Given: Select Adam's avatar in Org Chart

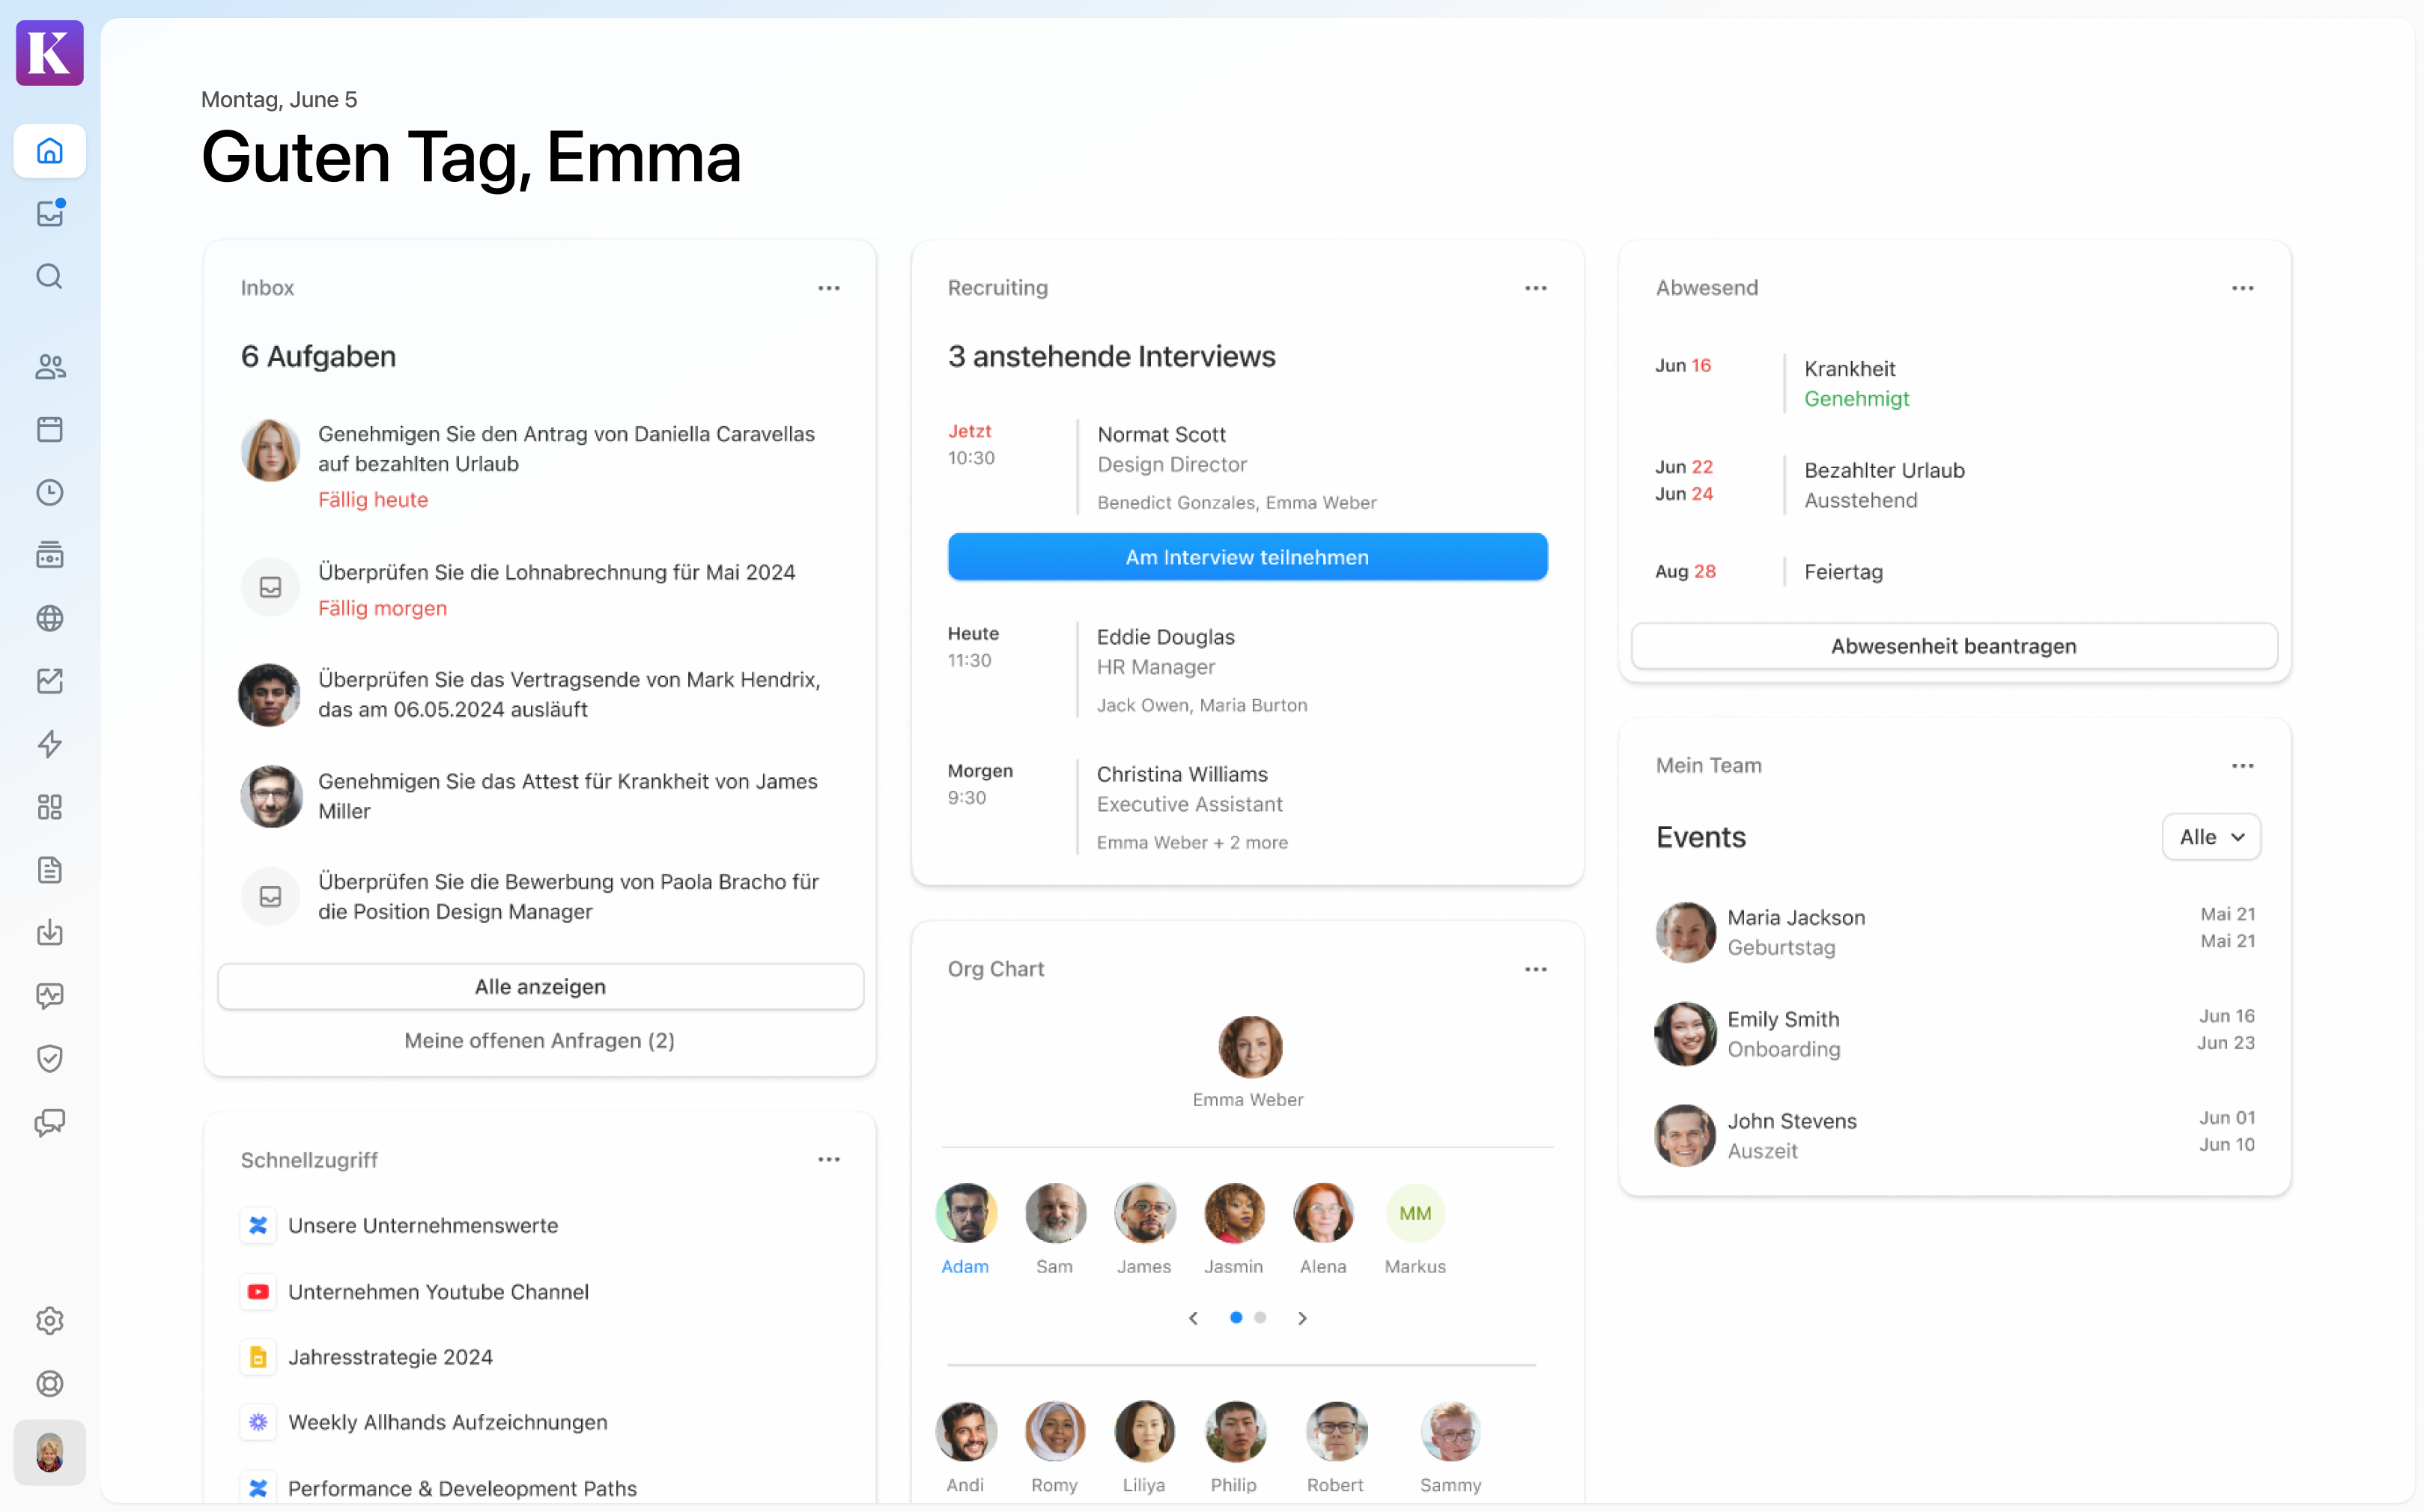Looking at the screenshot, I should pos(966,1213).
